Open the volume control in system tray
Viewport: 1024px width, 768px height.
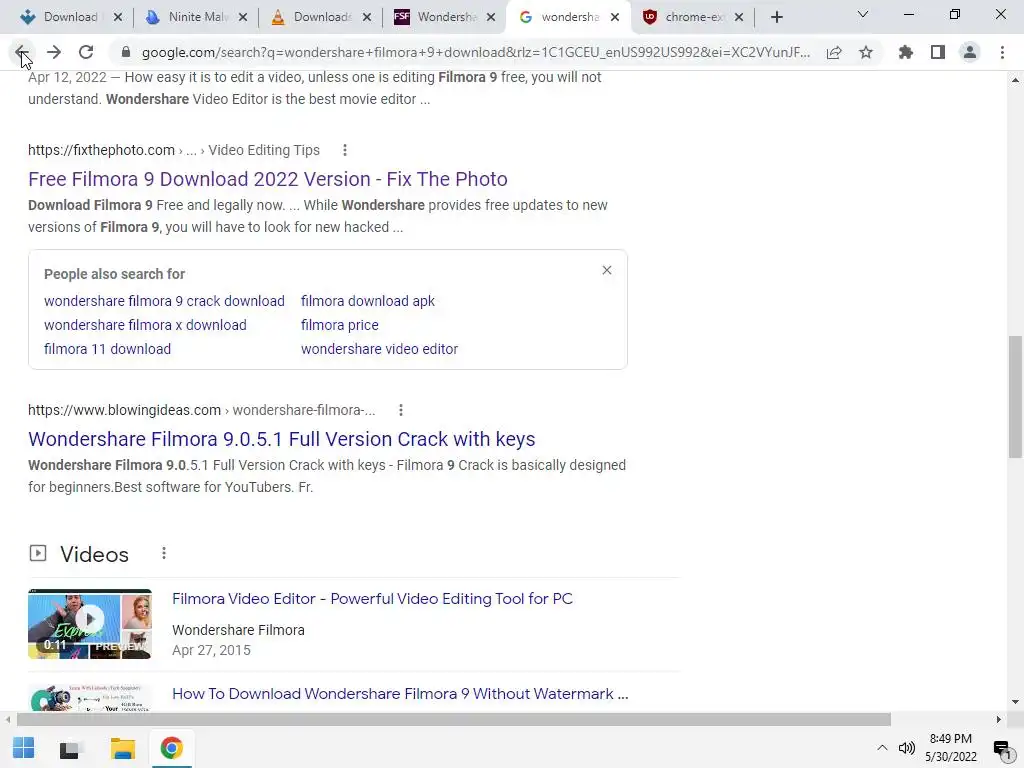[x=906, y=748]
